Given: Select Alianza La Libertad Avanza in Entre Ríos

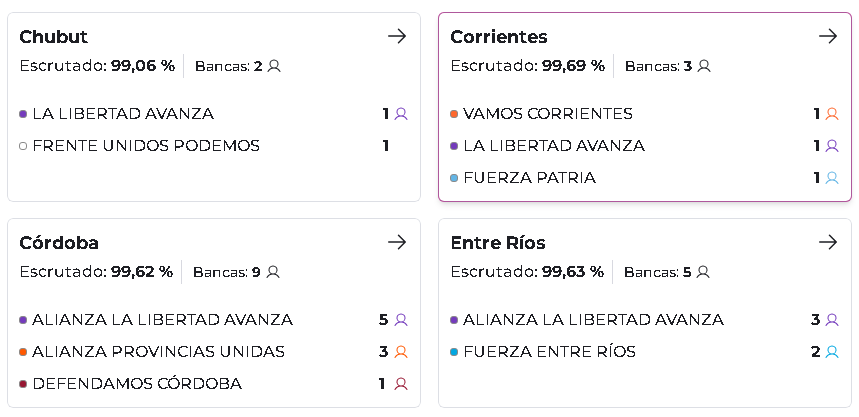Looking at the screenshot, I should coord(593,320).
